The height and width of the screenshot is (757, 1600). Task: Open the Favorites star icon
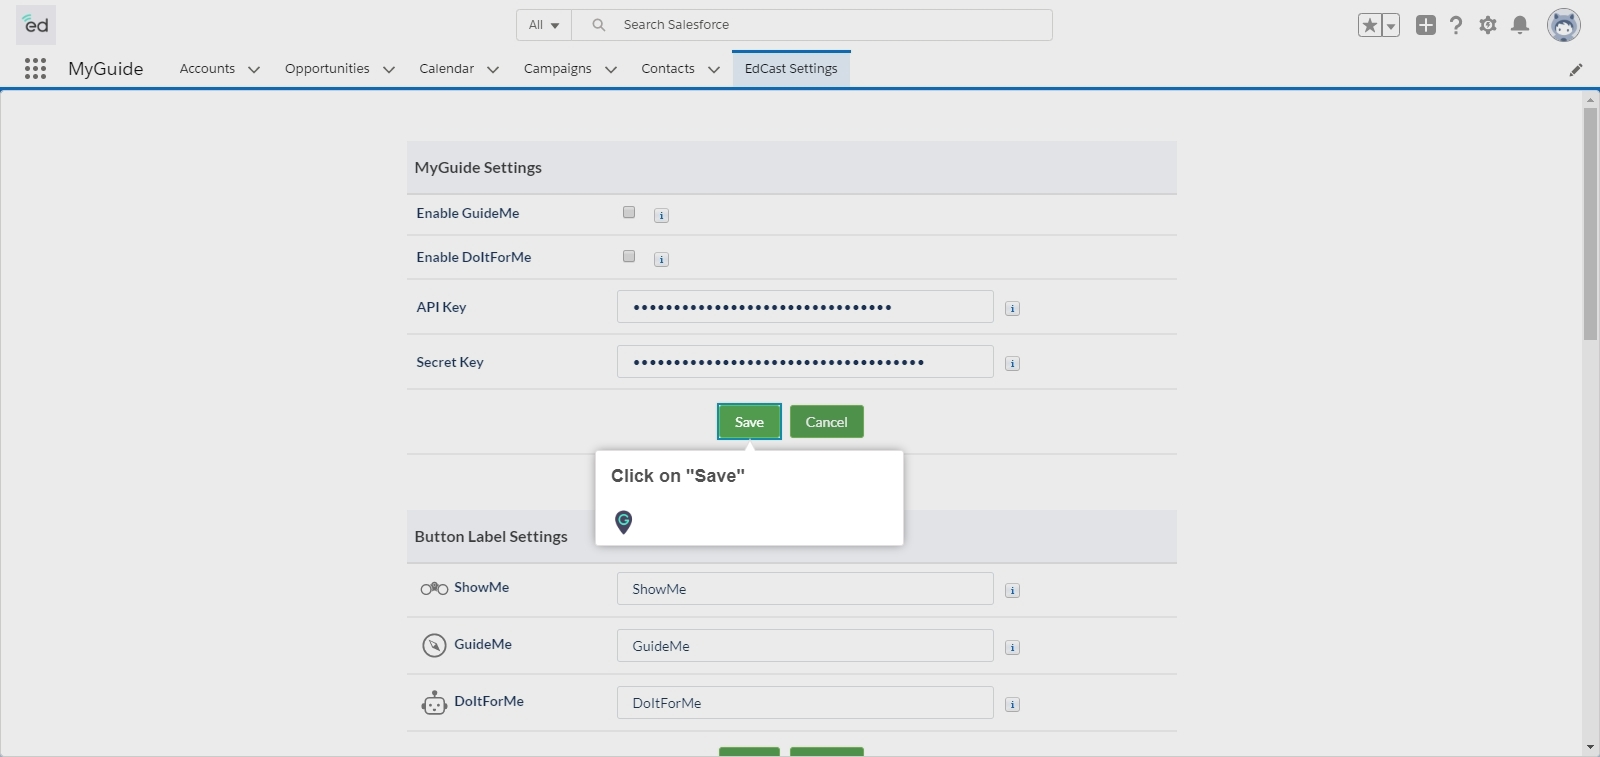[x=1369, y=25]
